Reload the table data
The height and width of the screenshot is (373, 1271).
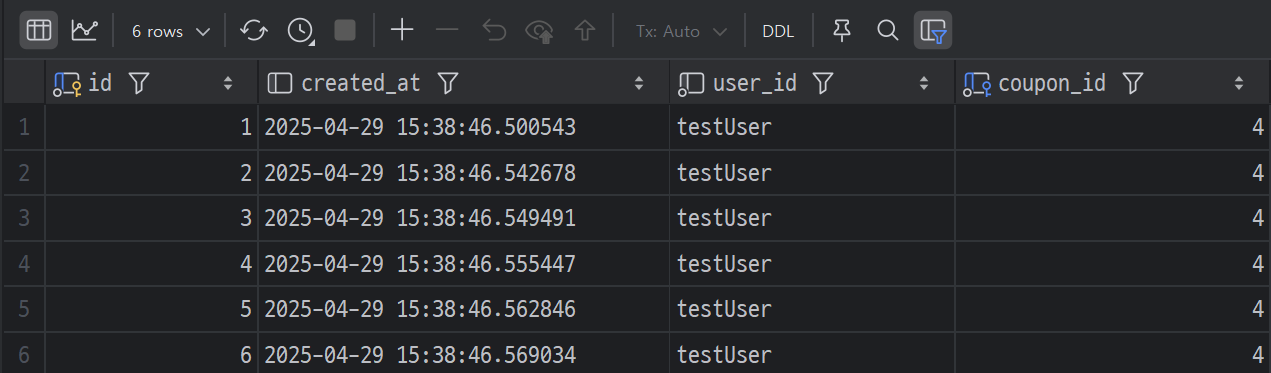[255, 31]
